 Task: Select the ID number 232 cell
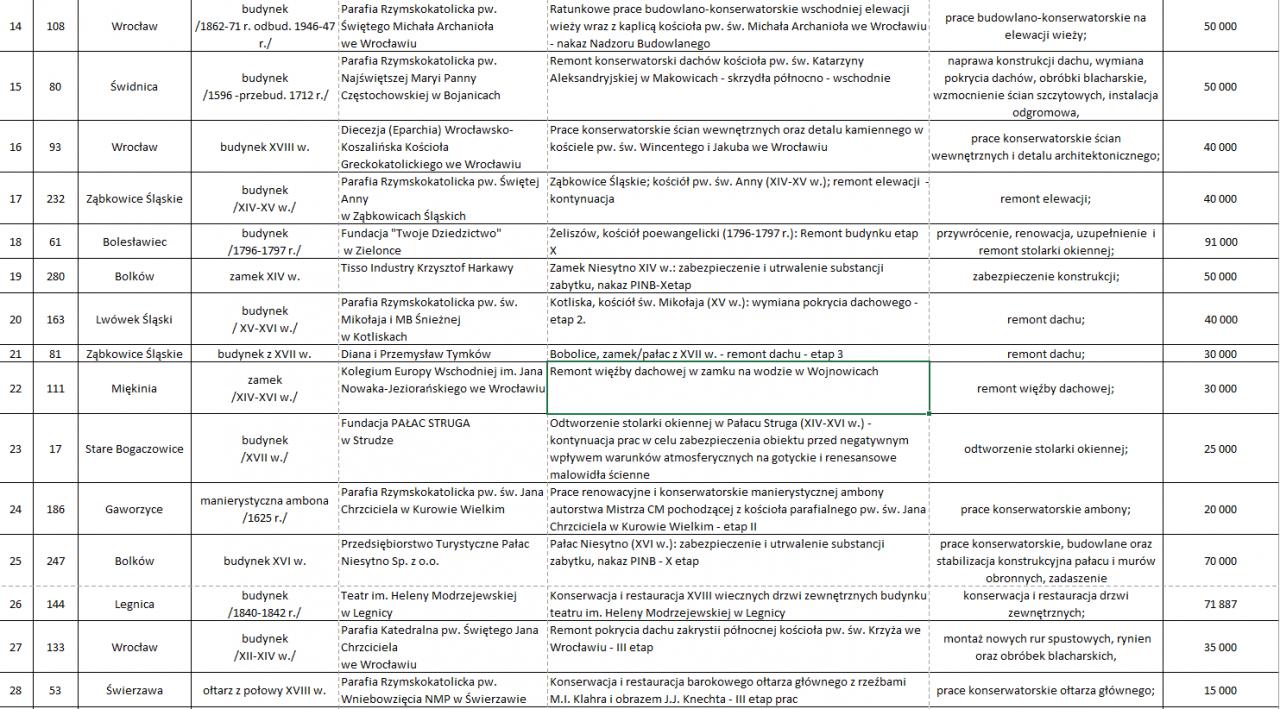pos(55,199)
